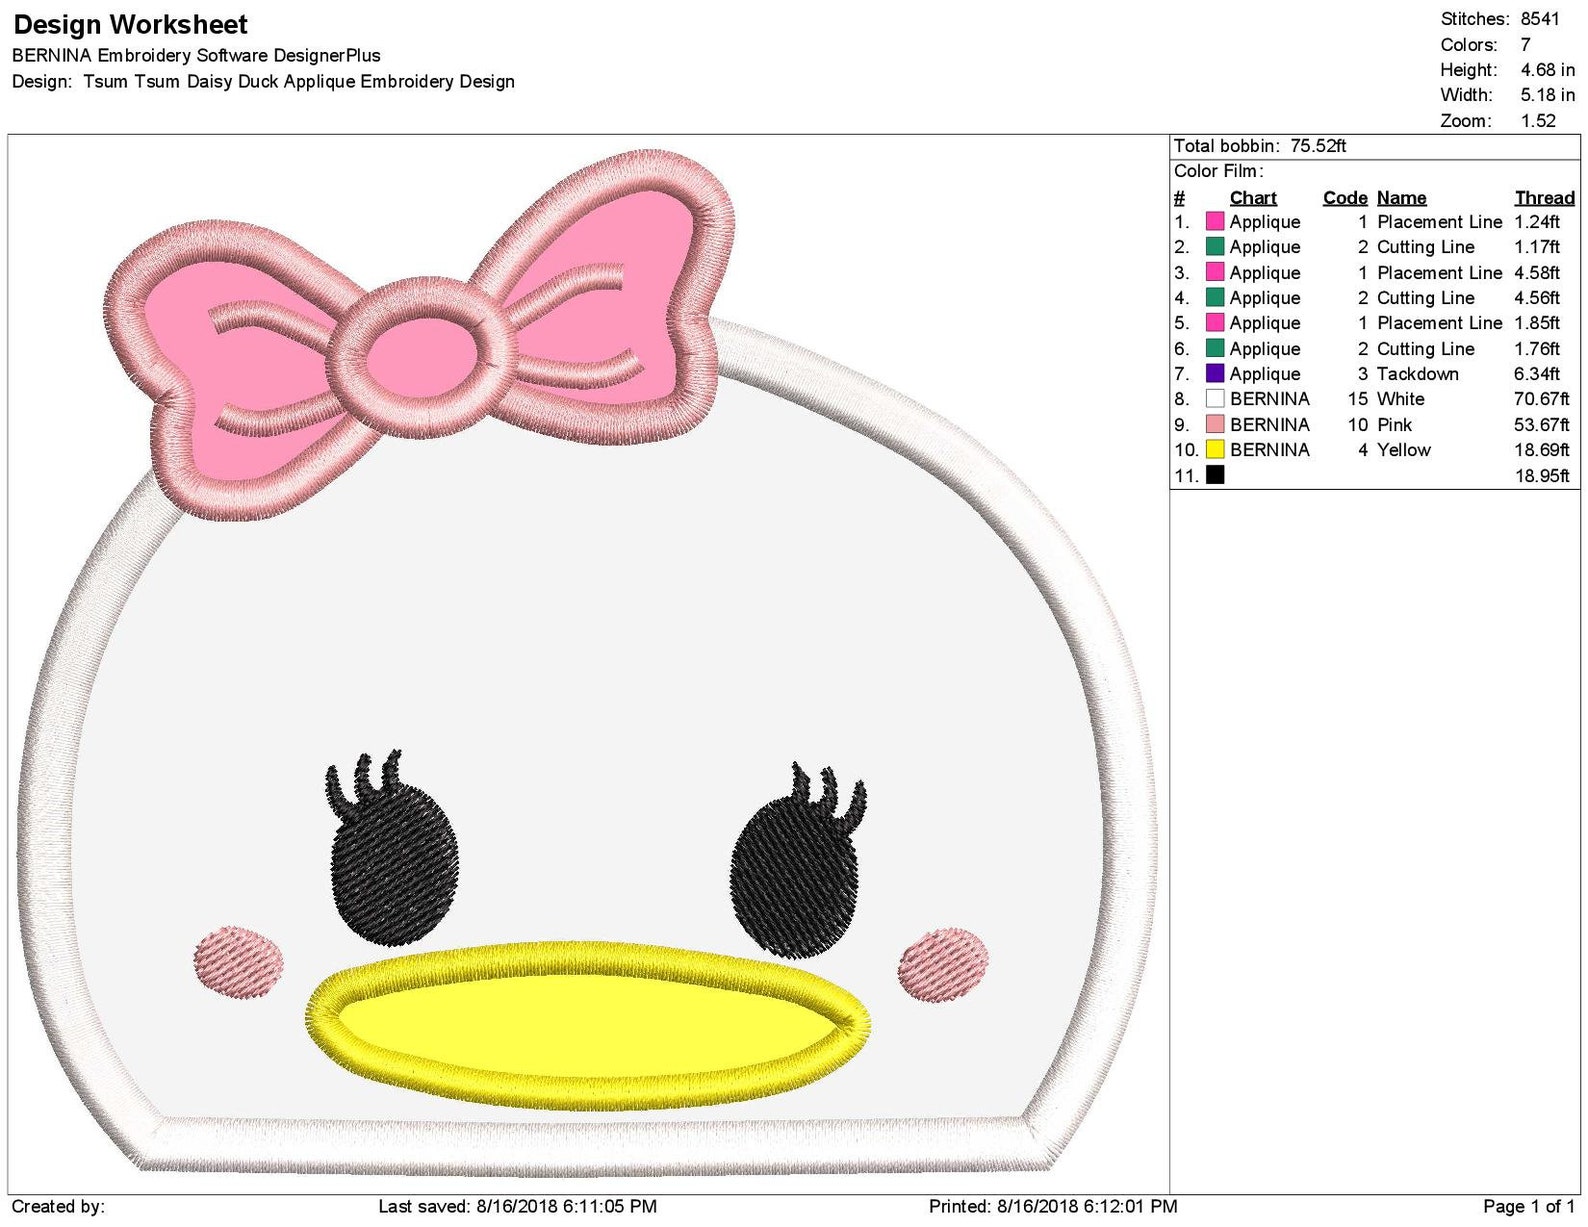This screenshot has height=1227, width=1588.
Task: Click the bow's center knot
Action: (422, 357)
